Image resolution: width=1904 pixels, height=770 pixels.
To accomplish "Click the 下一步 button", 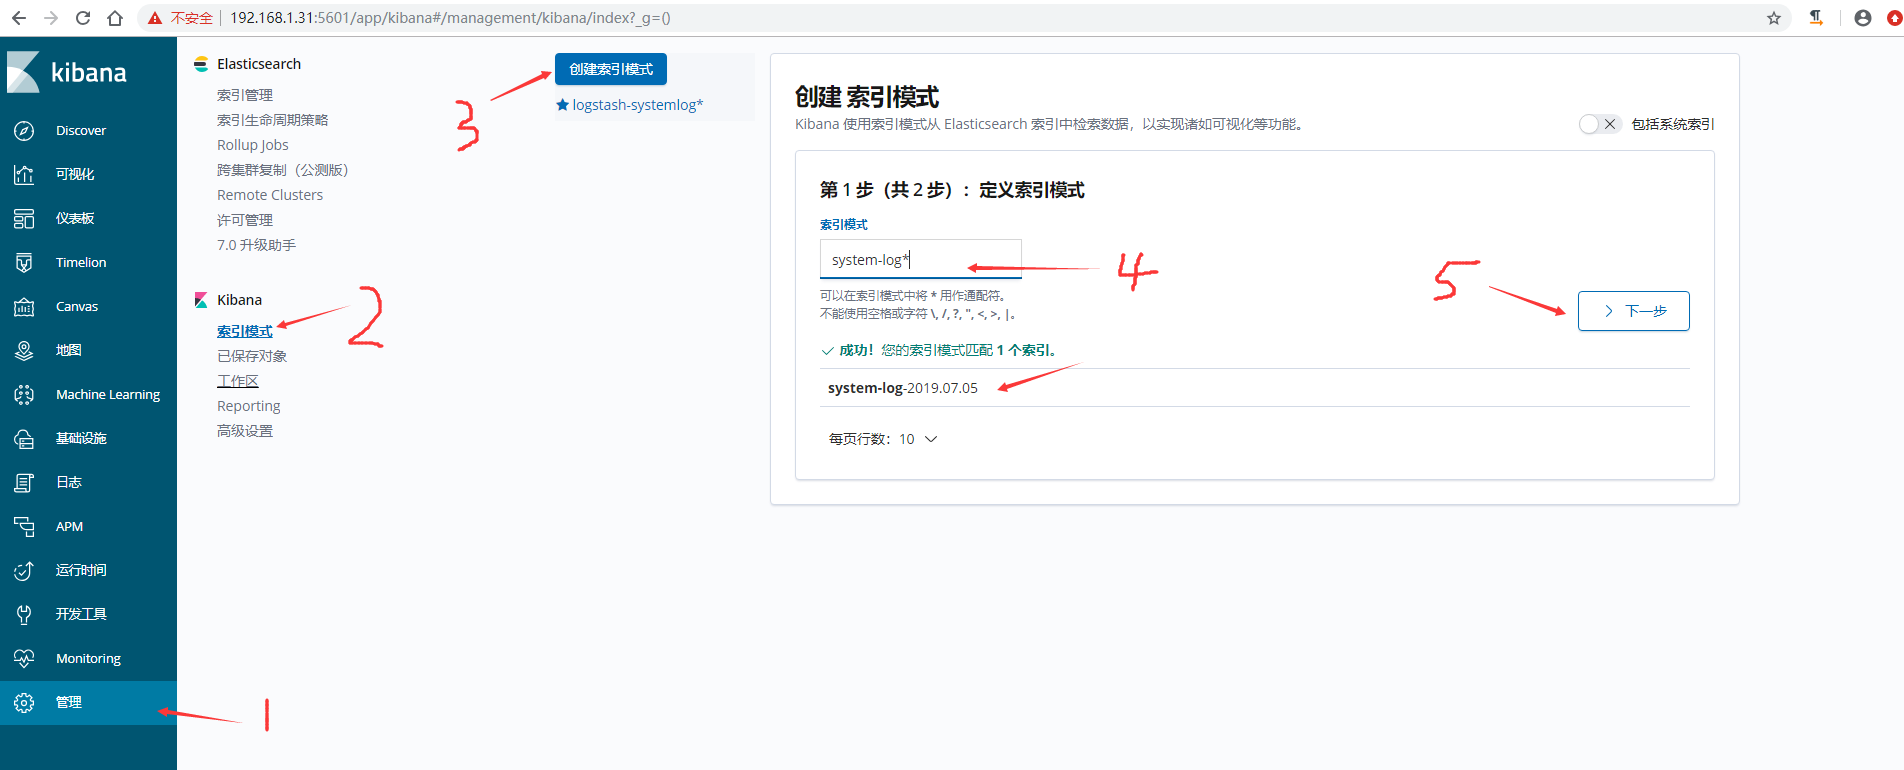I will 1634,311.
